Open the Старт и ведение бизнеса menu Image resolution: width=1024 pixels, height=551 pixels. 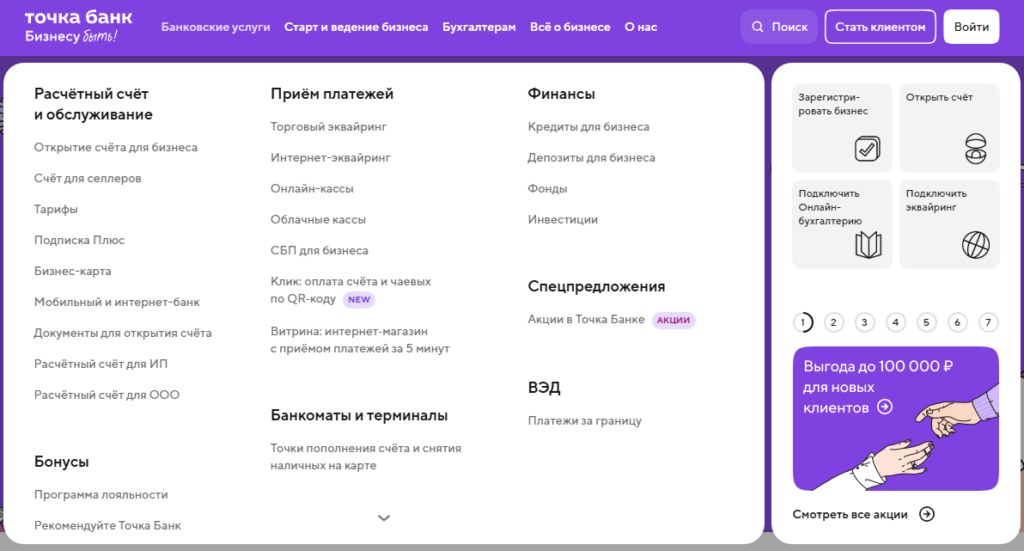coord(356,27)
